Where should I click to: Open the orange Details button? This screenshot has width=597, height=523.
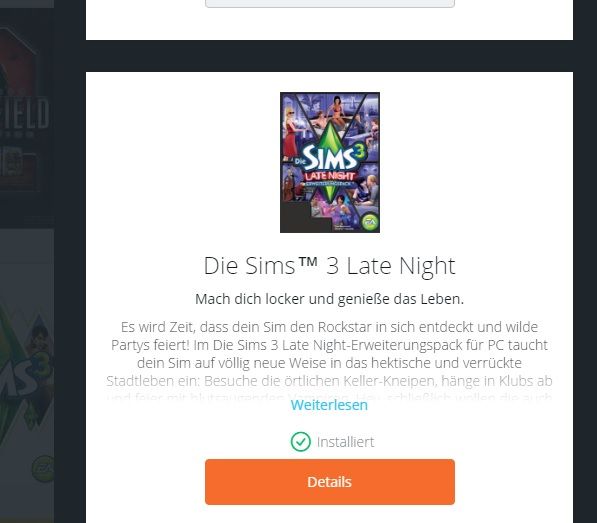click(x=330, y=482)
